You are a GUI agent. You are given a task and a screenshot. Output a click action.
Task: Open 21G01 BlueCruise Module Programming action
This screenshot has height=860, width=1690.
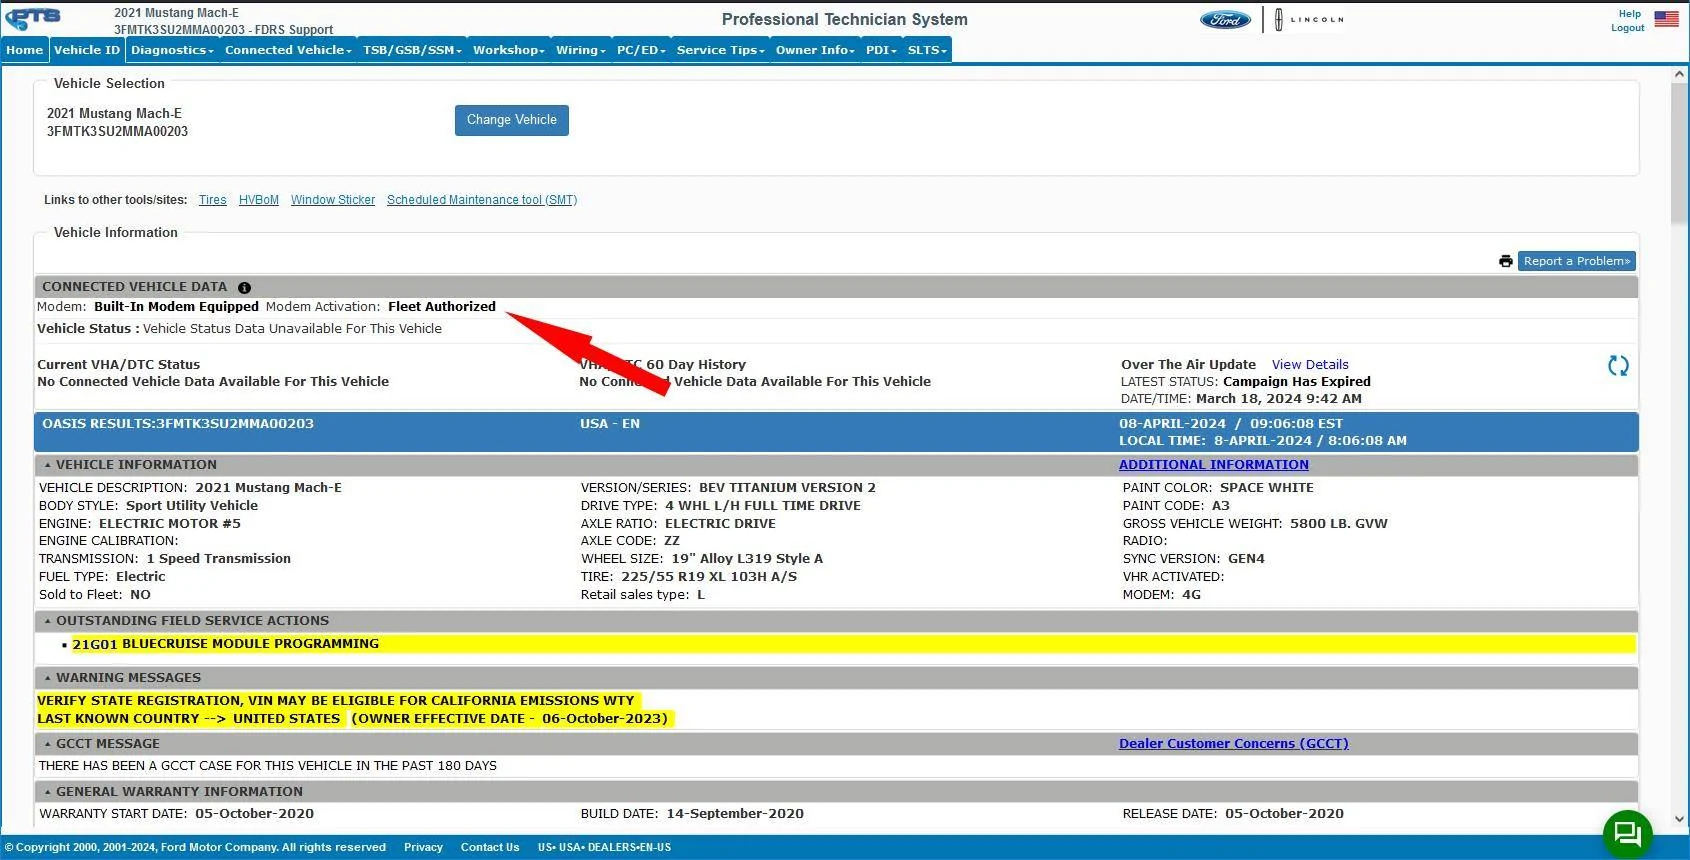click(x=226, y=644)
